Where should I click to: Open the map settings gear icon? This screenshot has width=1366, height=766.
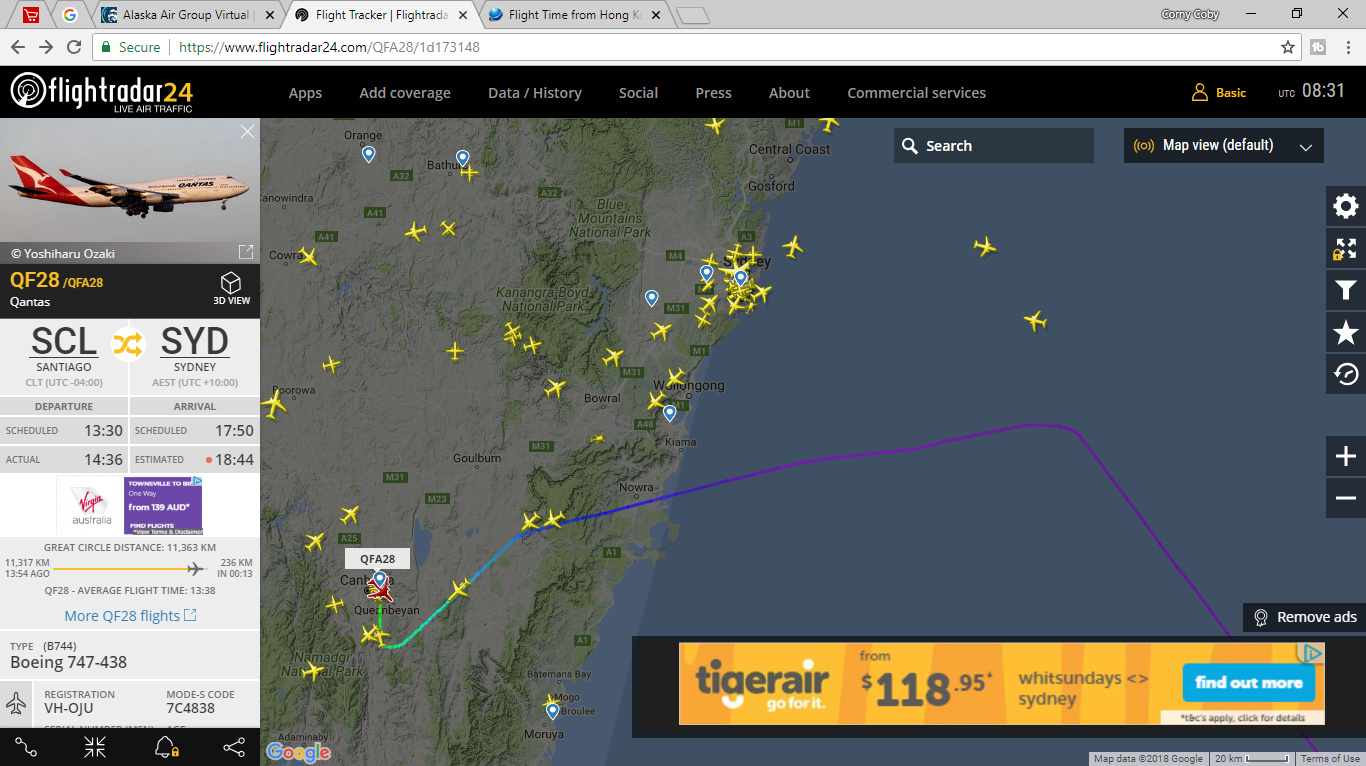(1346, 206)
